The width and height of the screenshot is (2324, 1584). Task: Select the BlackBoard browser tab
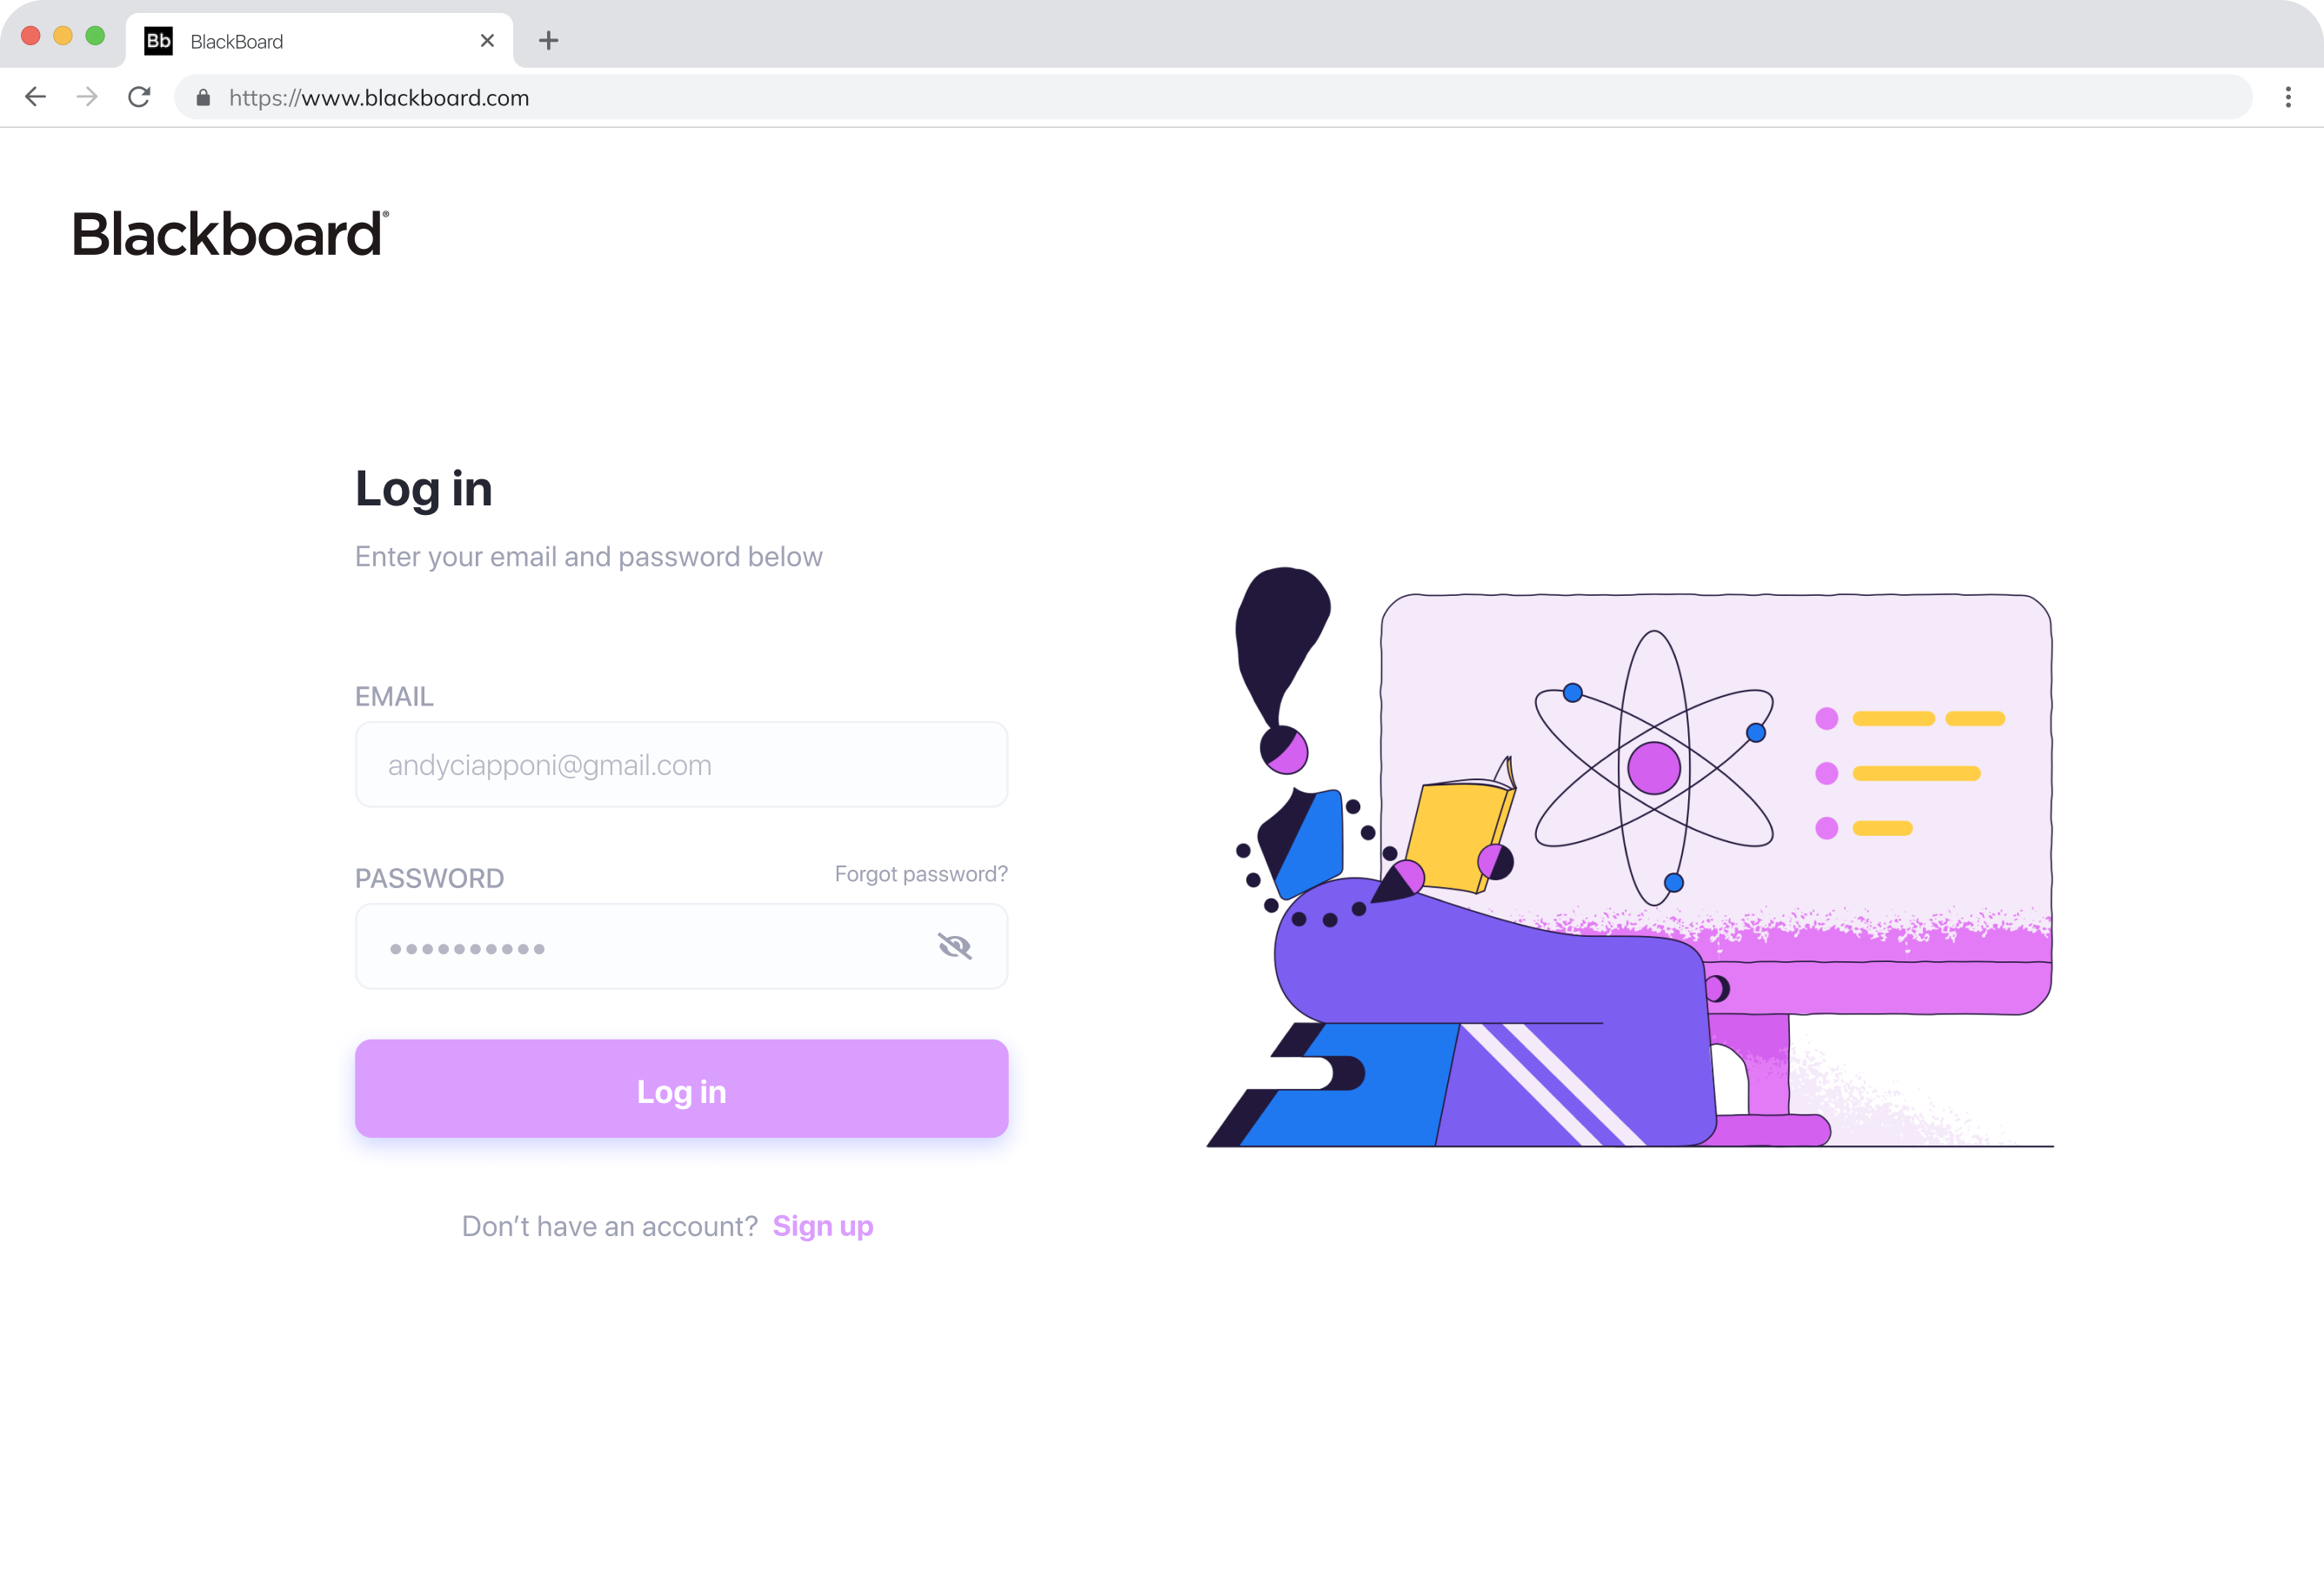tap(319, 41)
